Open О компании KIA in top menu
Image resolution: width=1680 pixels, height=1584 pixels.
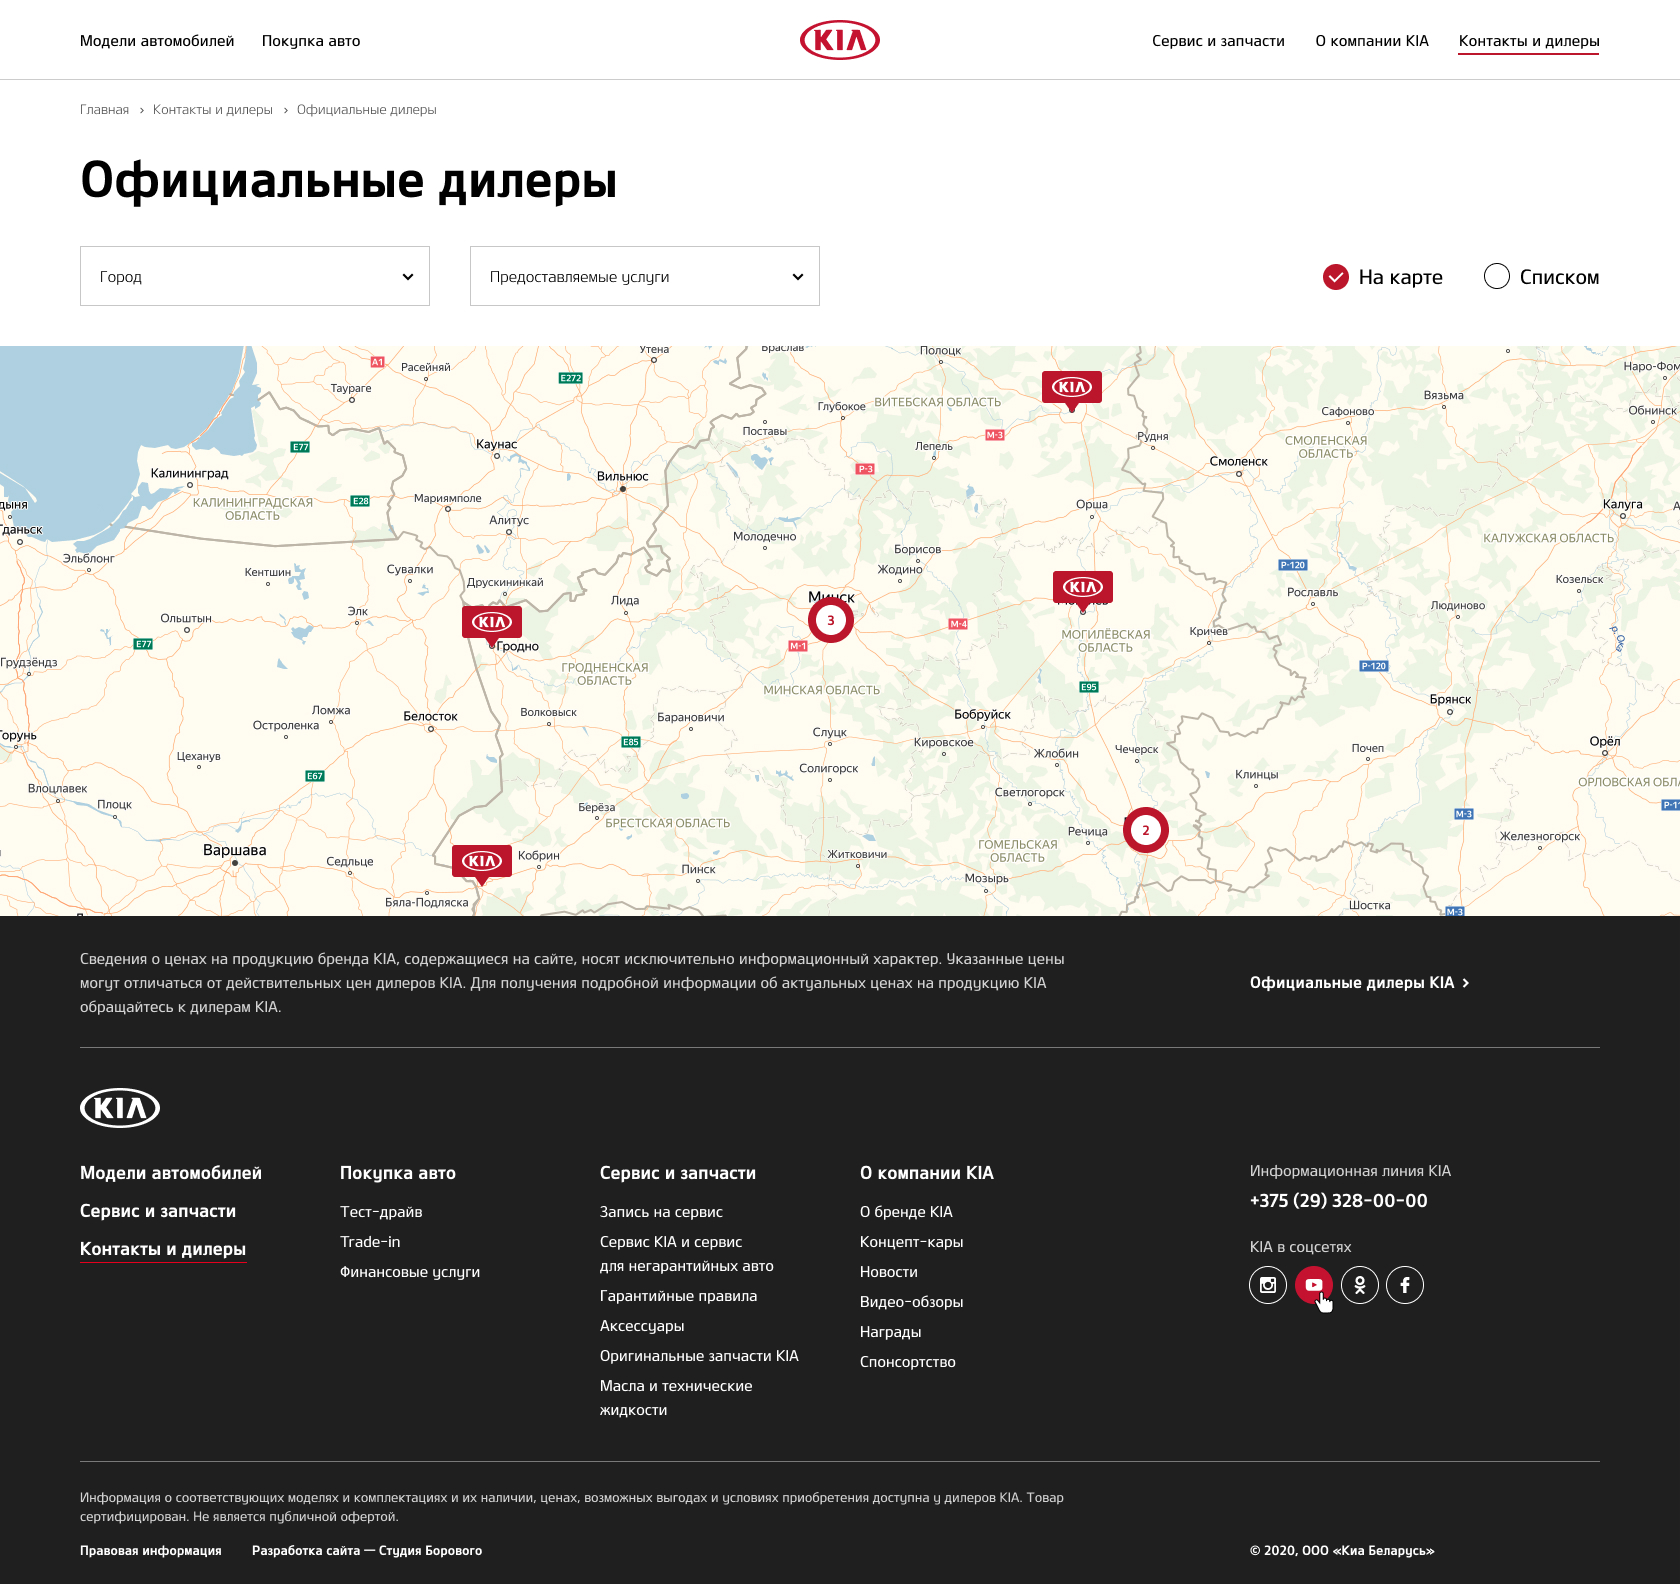click(x=1372, y=41)
